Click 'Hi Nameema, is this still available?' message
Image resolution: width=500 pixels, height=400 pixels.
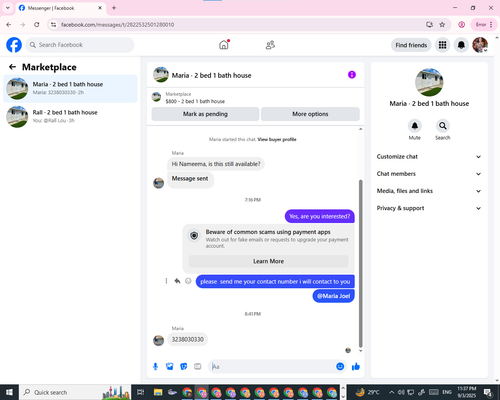216,164
